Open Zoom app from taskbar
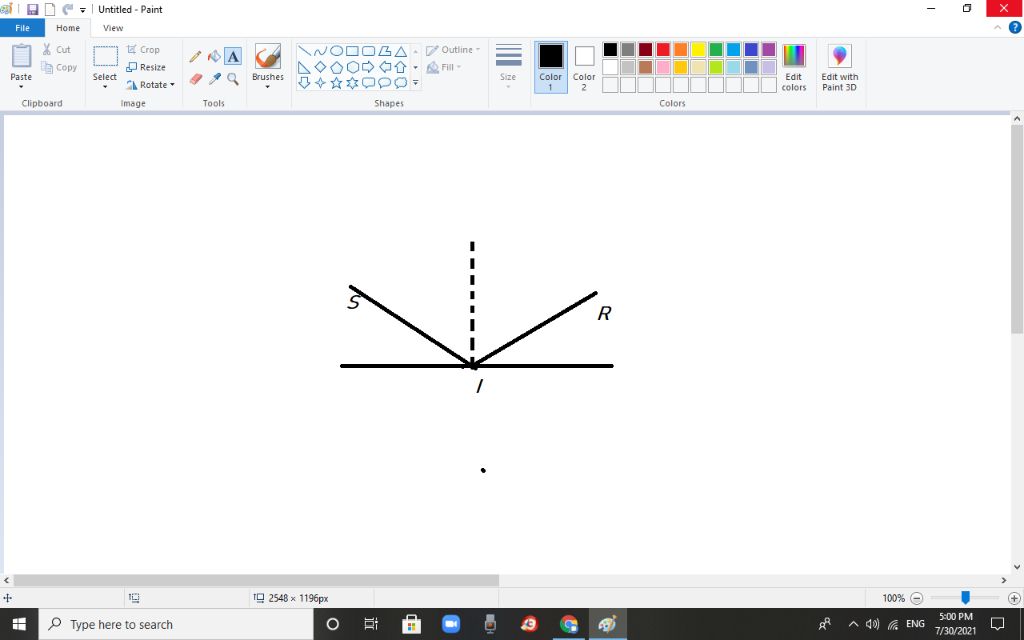The image size is (1024, 640). point(451,624)
